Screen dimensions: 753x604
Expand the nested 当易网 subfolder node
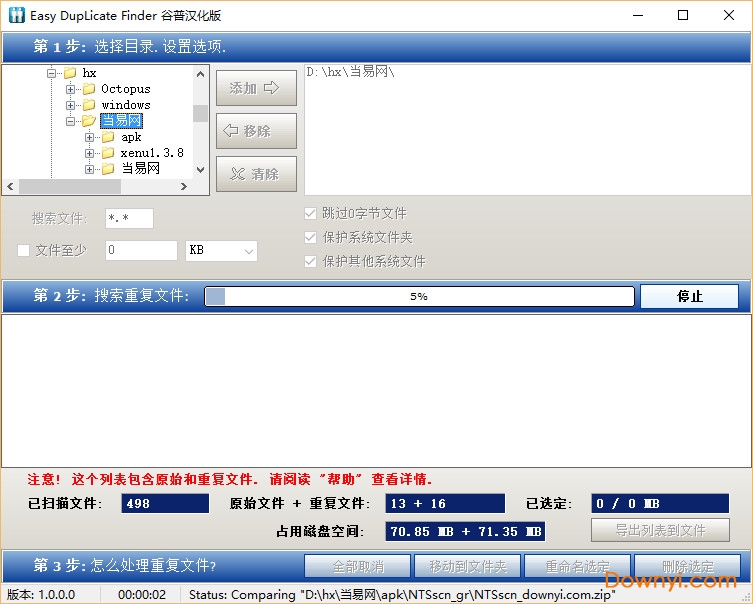click(x=89, y=169)
